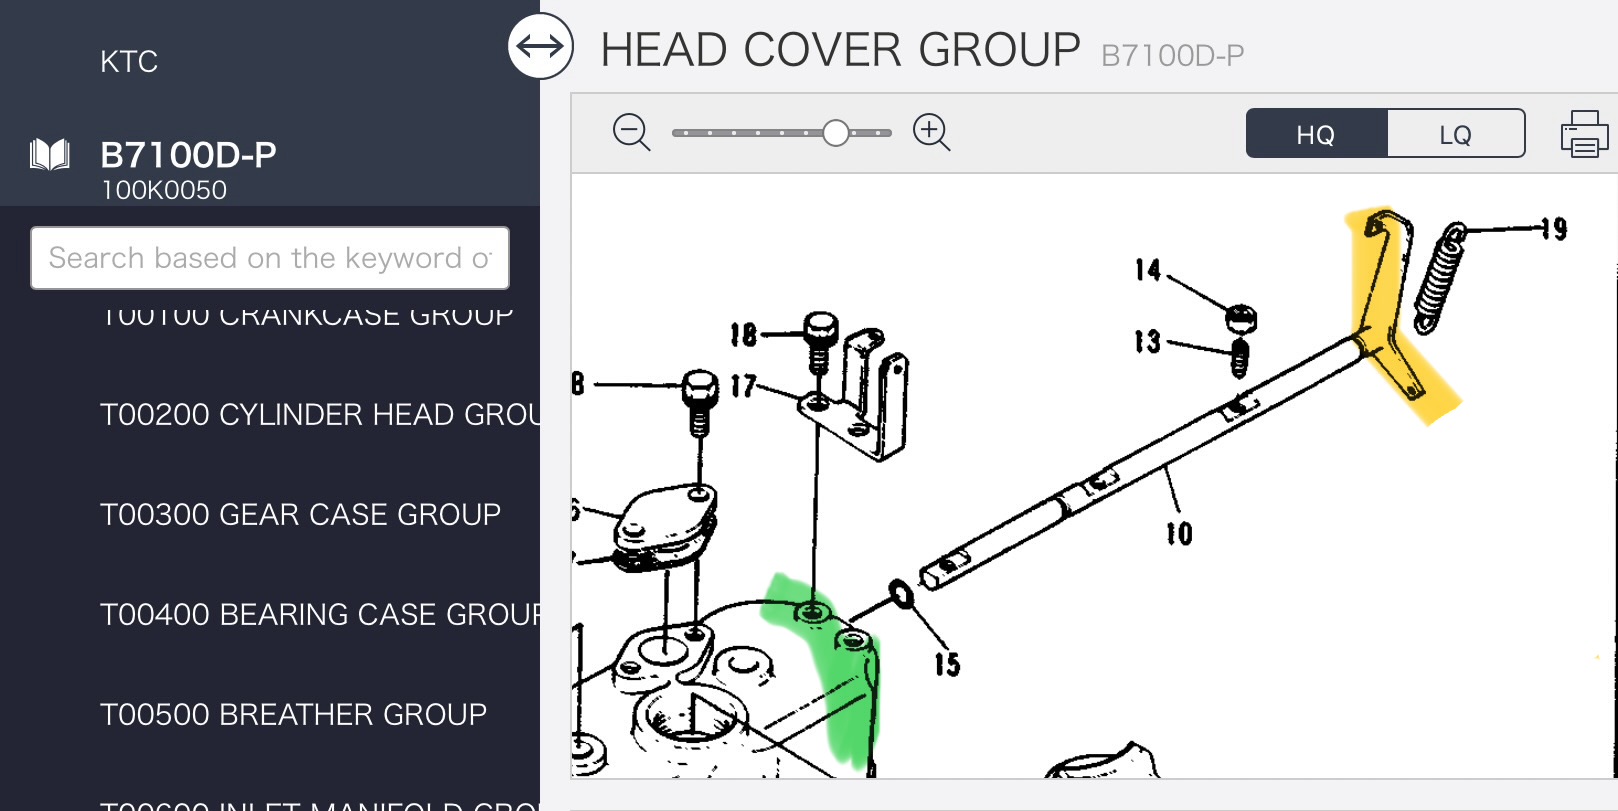Click the zoom in magnifier icon

coord(931,132)
